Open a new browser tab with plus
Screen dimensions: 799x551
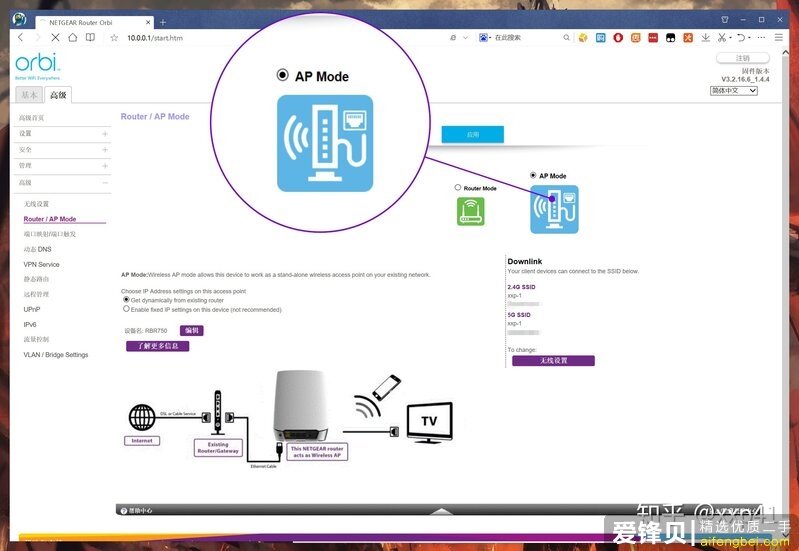click(x=163, y=22)
